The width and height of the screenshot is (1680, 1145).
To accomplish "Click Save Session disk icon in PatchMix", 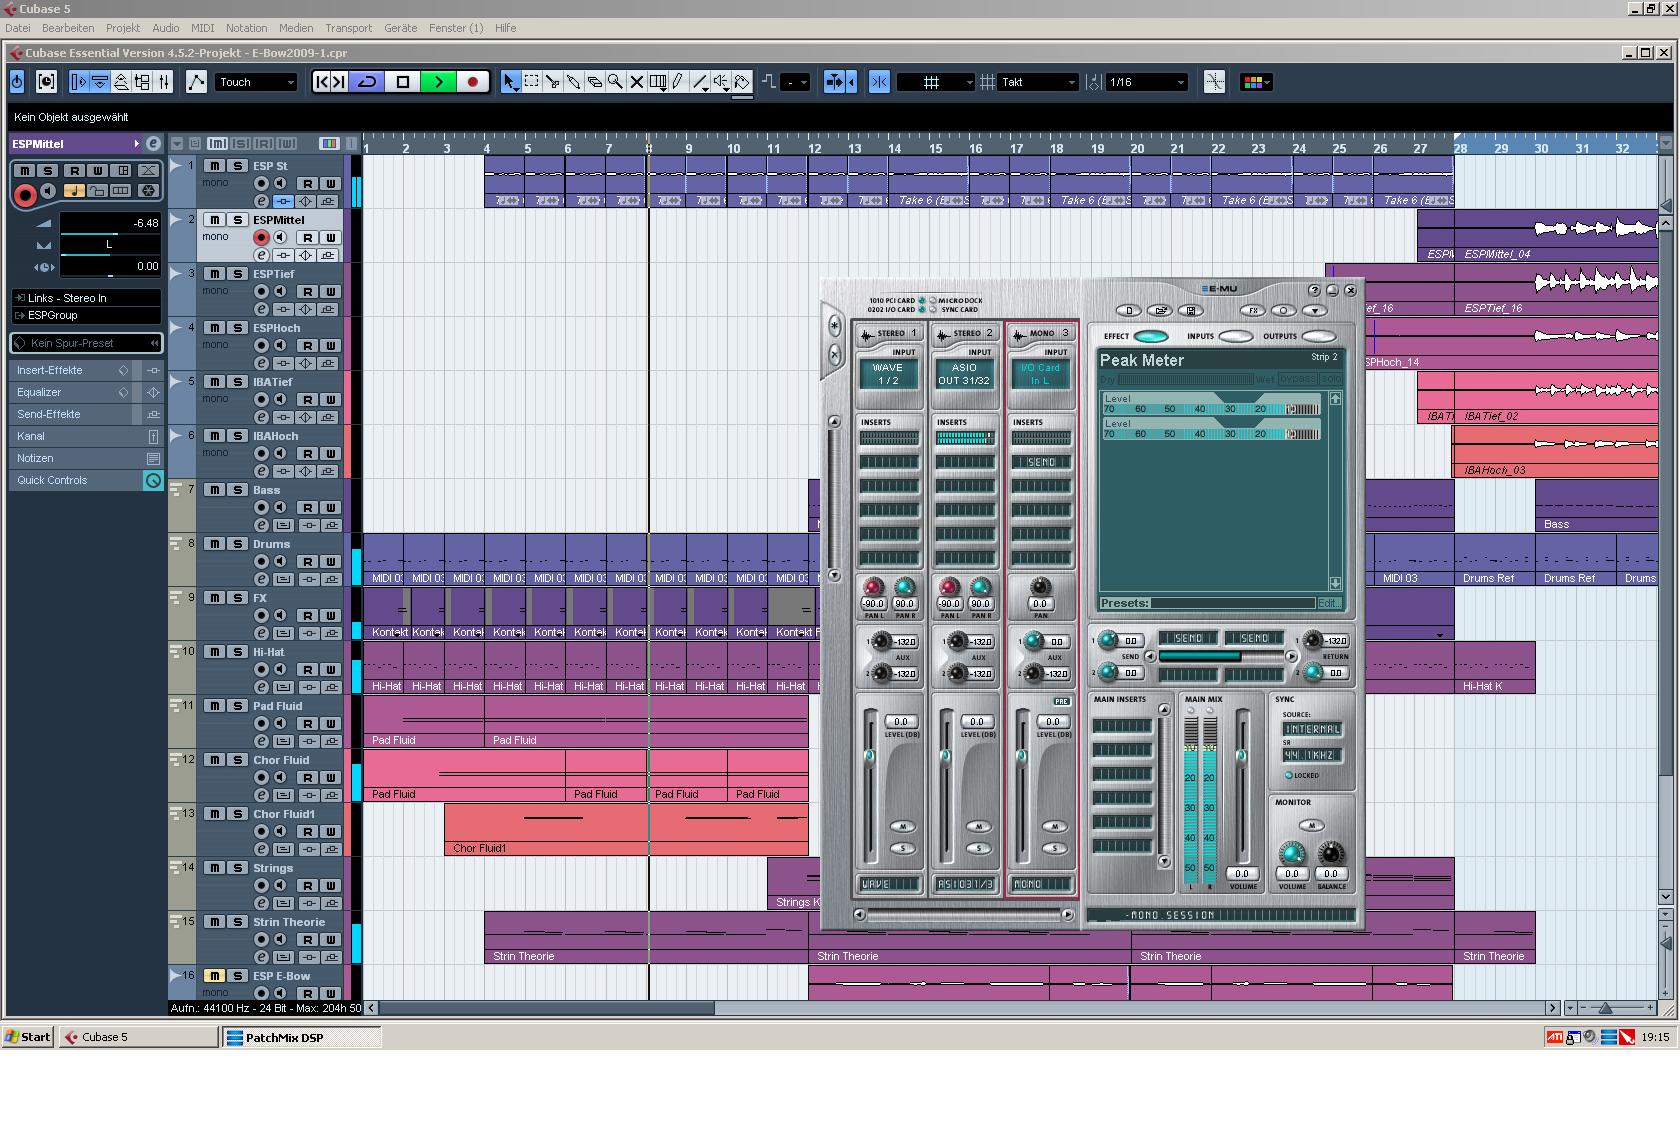I will click(x=1190, y=311).
